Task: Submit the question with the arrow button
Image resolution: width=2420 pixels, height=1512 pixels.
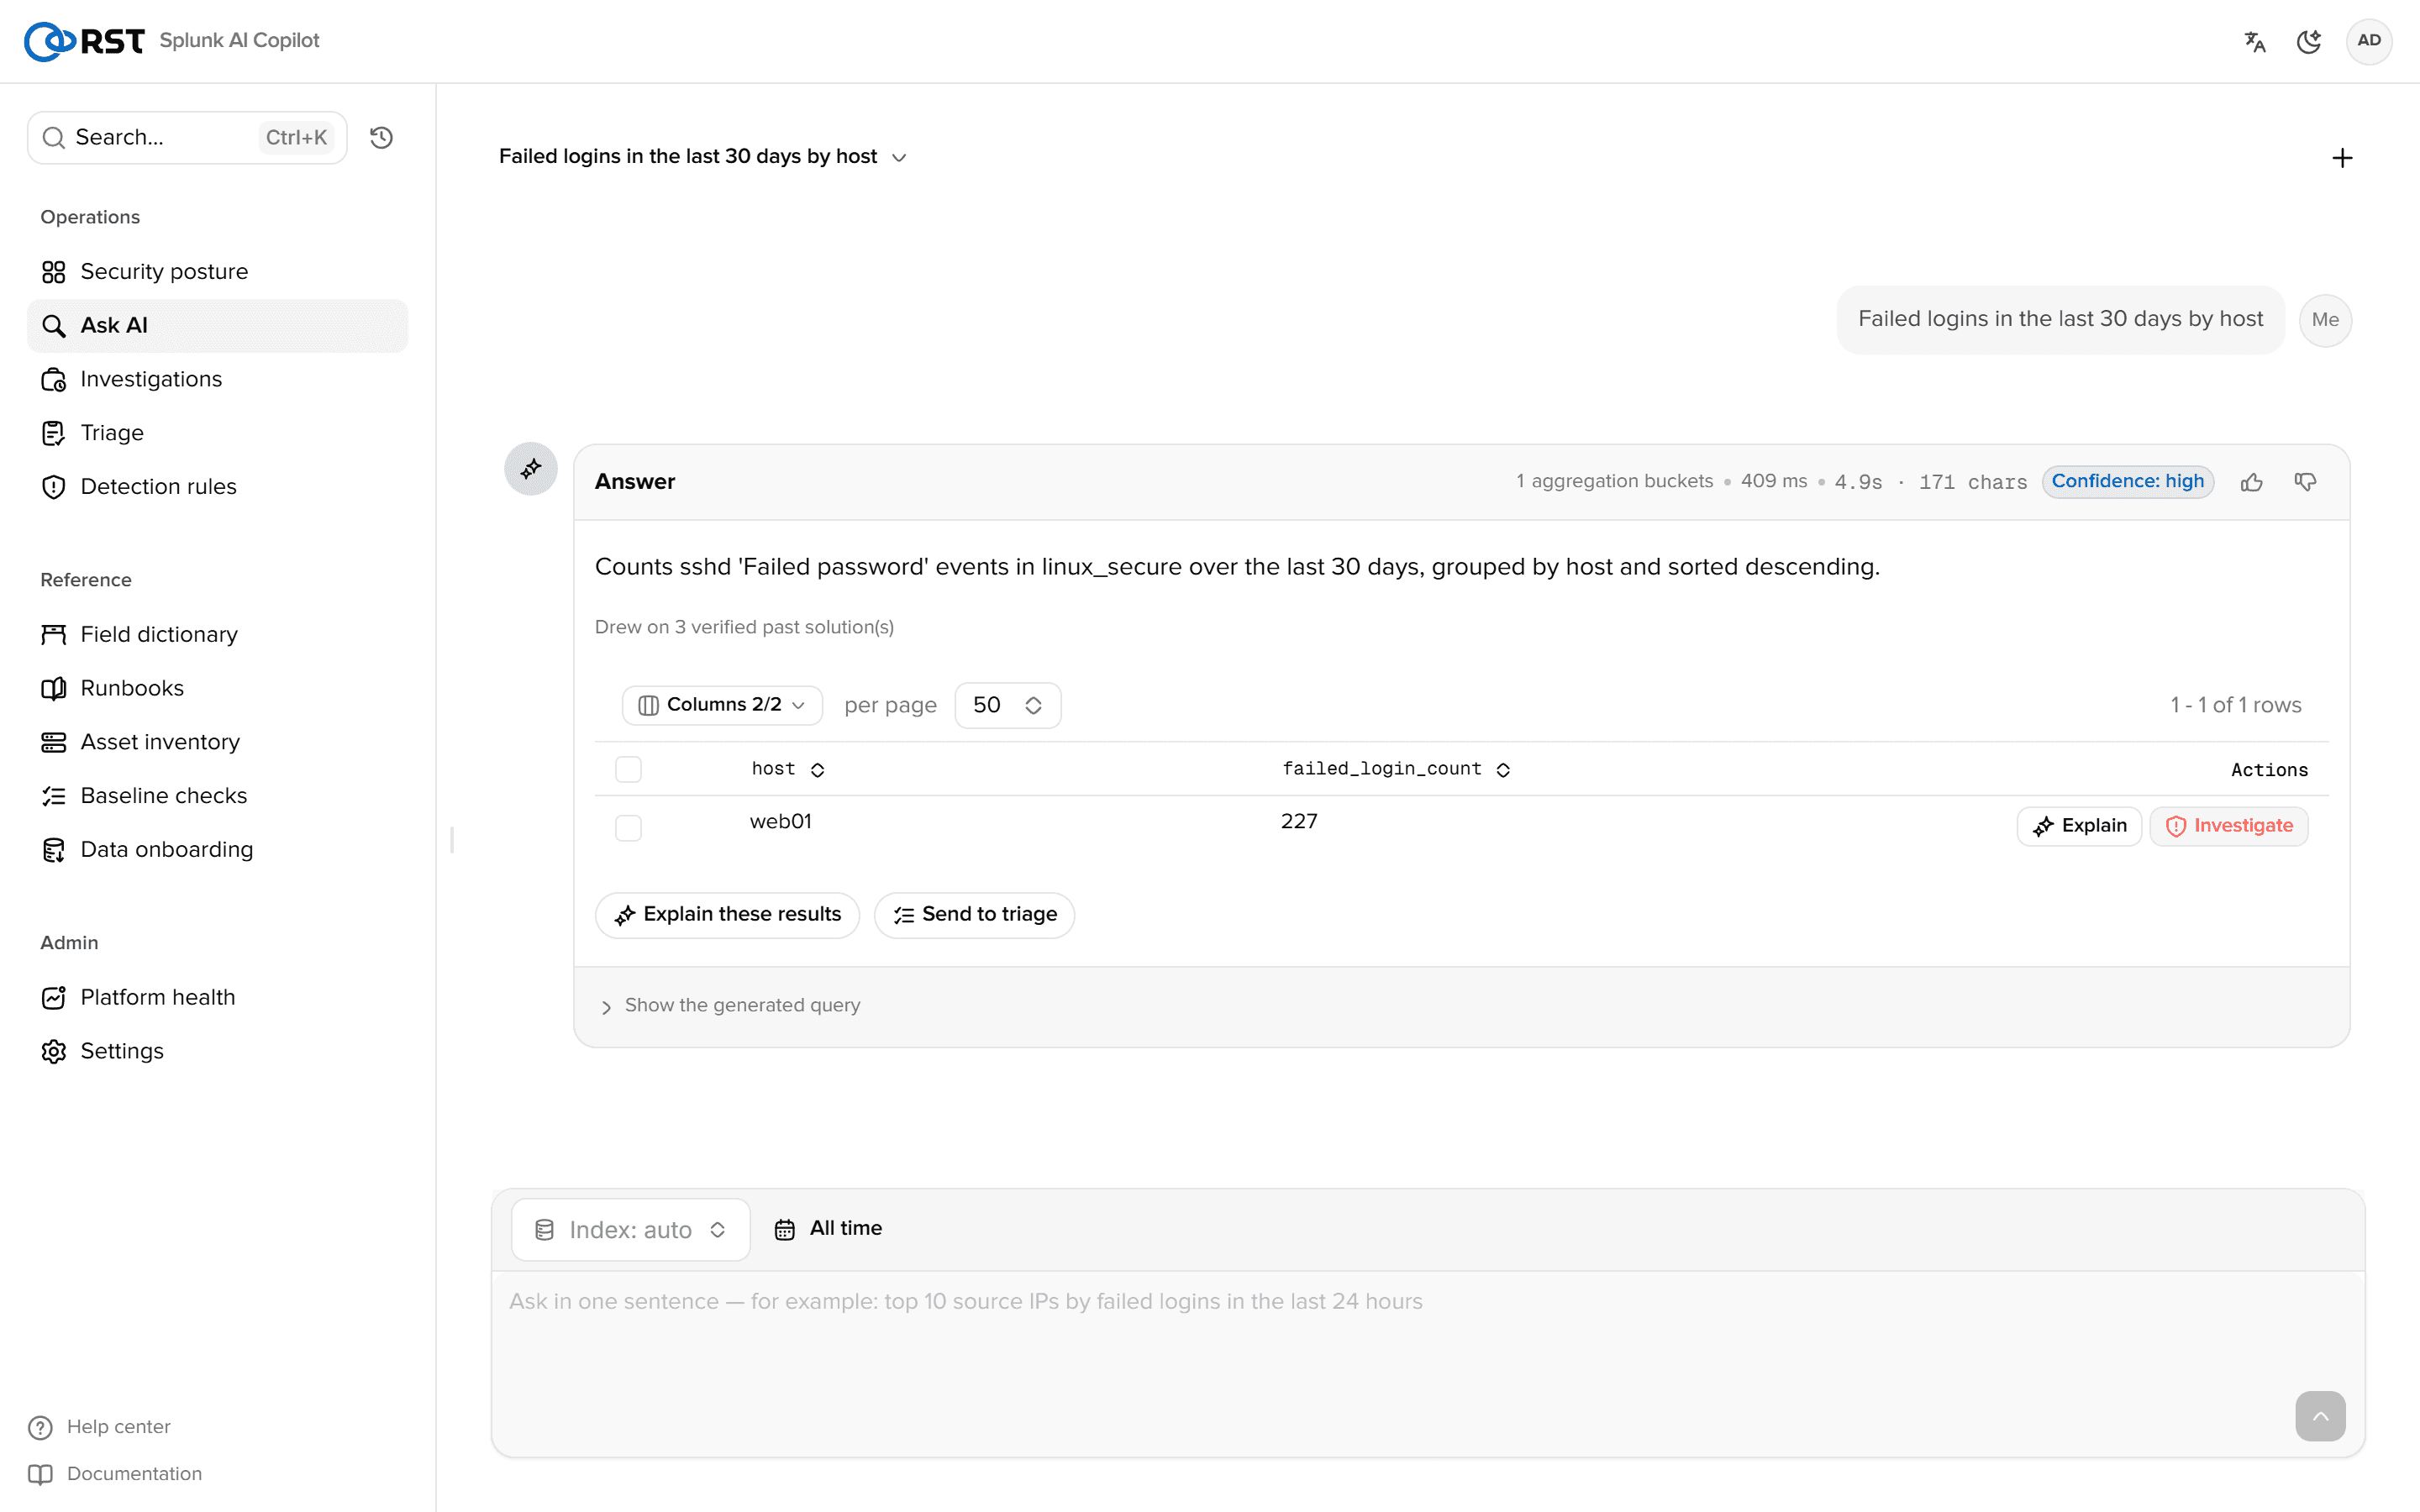Action: pyautogui.click(x=2320, y=1416)
